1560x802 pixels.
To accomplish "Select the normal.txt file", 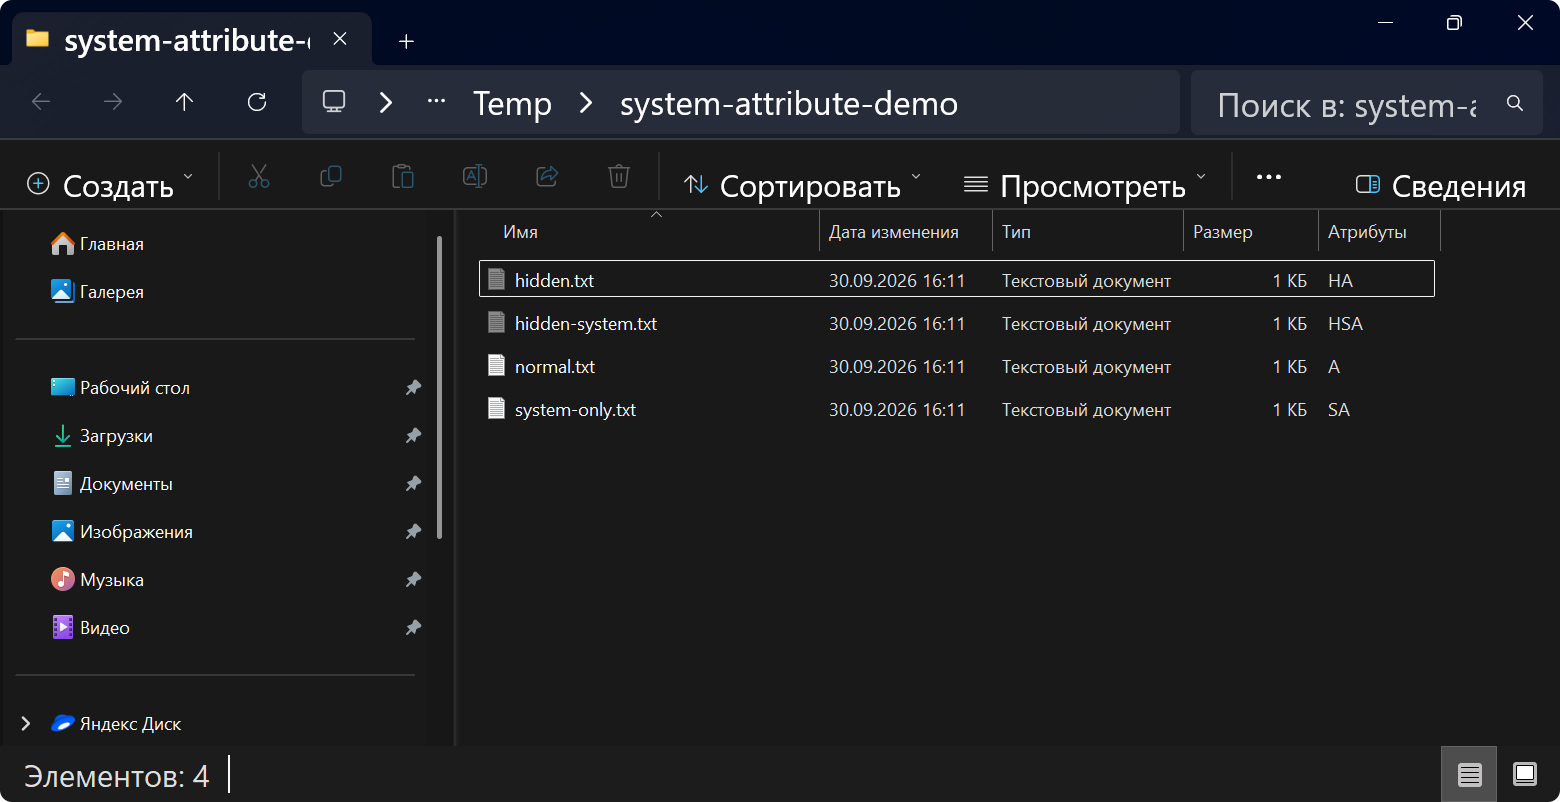I will (957, 367).
